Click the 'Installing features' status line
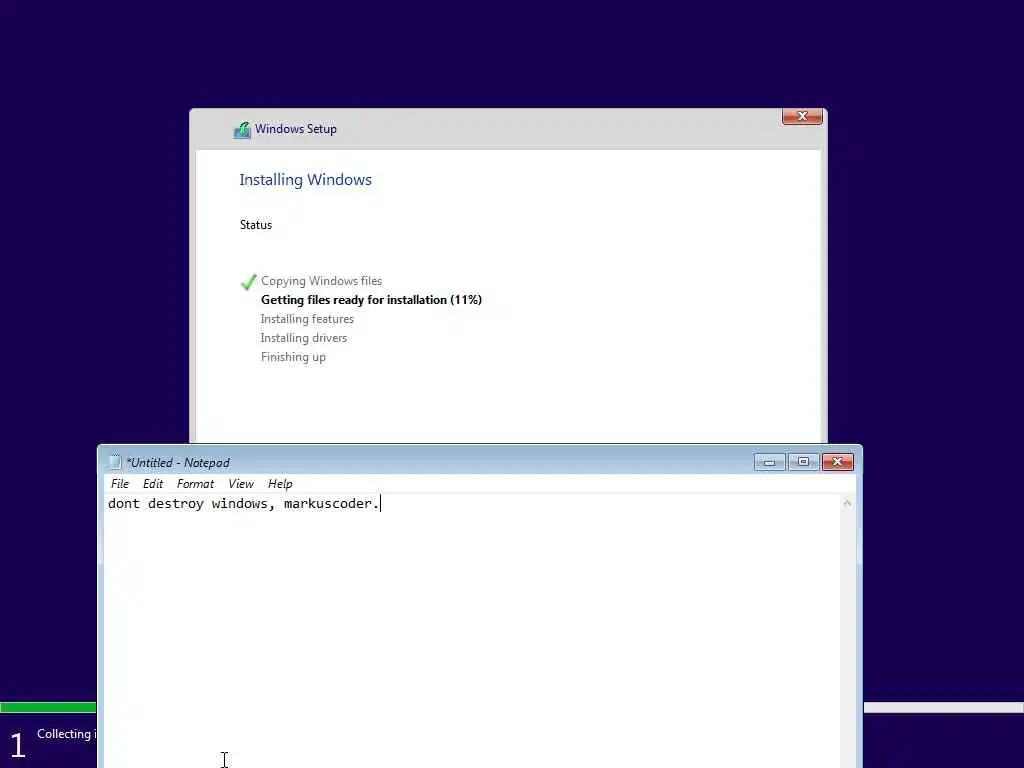The width and height of the screenshot is (1024, 768). coord(307,319)
